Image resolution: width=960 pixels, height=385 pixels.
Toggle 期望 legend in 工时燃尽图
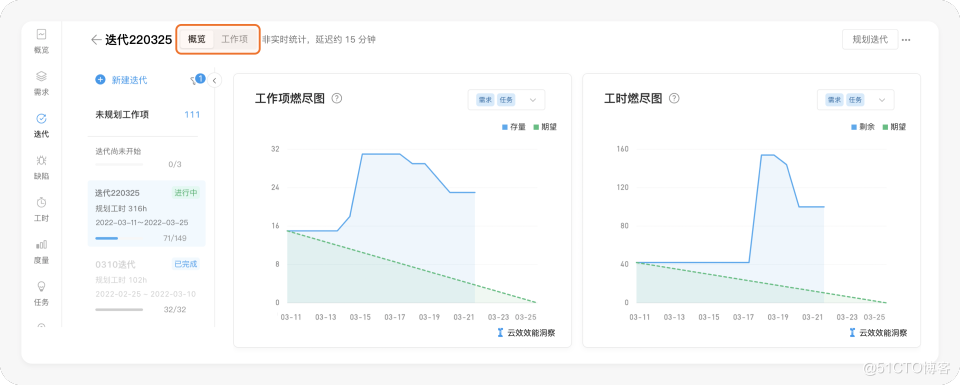[894, 127]
